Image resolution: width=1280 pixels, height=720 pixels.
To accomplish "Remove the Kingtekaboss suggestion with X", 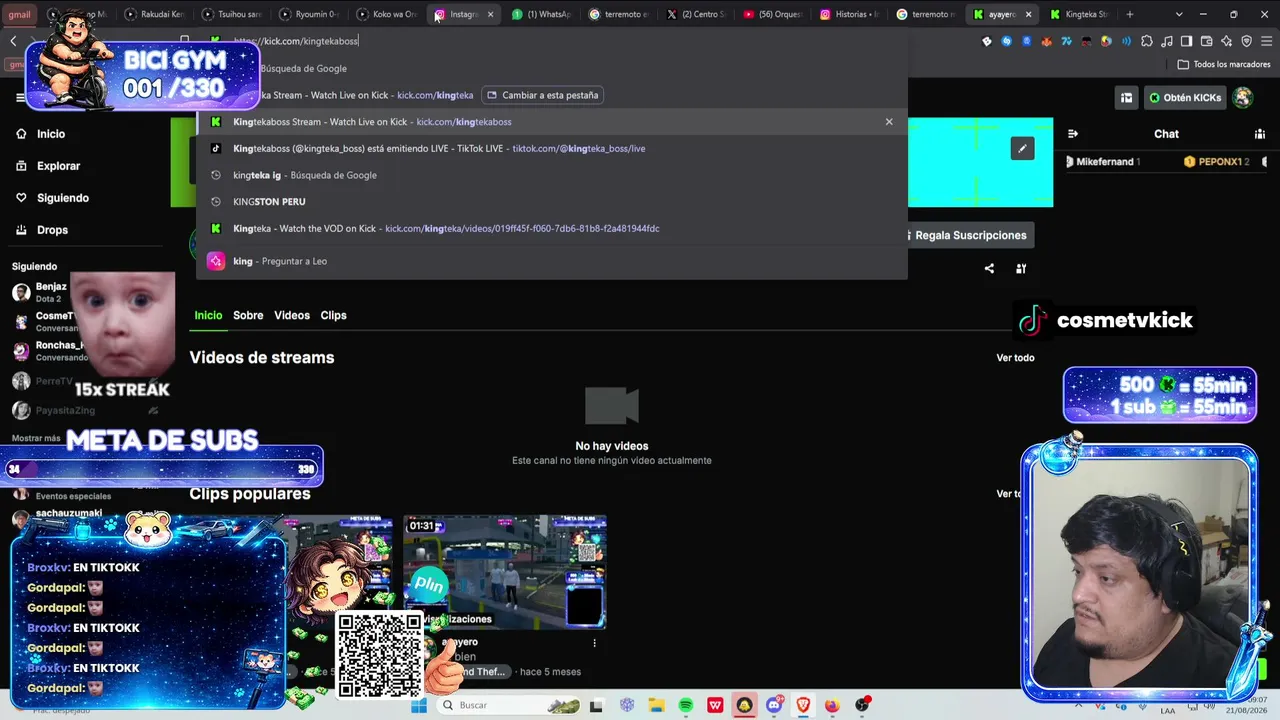I will click(x=889, y=122).
